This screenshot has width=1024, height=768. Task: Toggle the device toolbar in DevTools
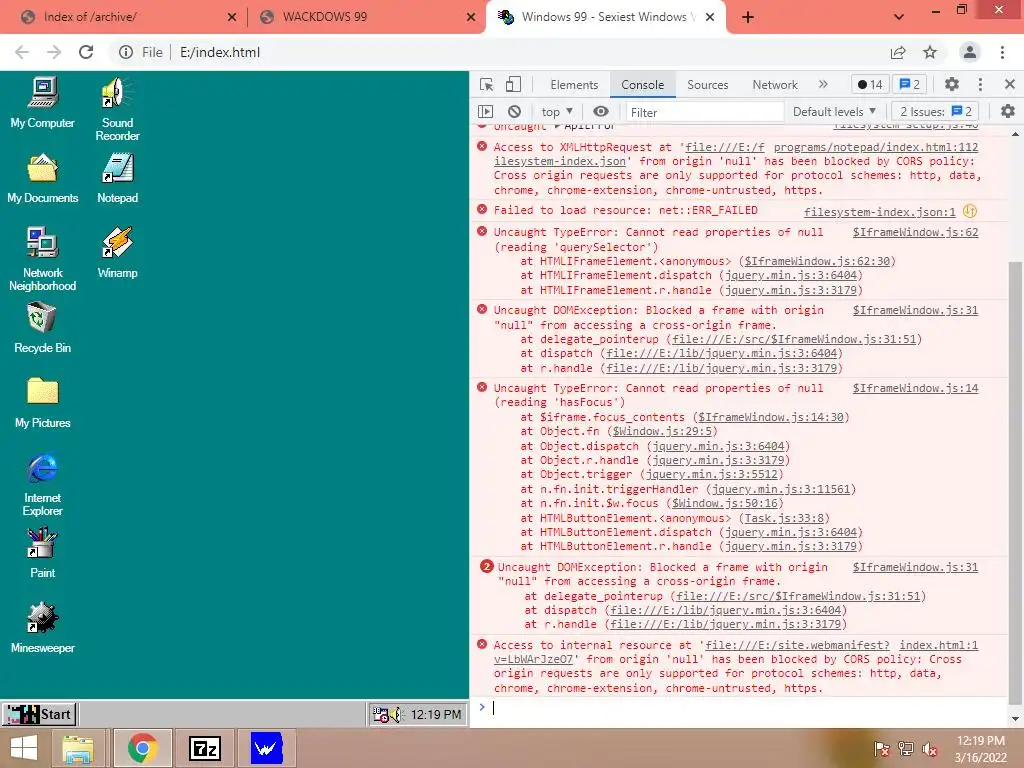(513, 84)
